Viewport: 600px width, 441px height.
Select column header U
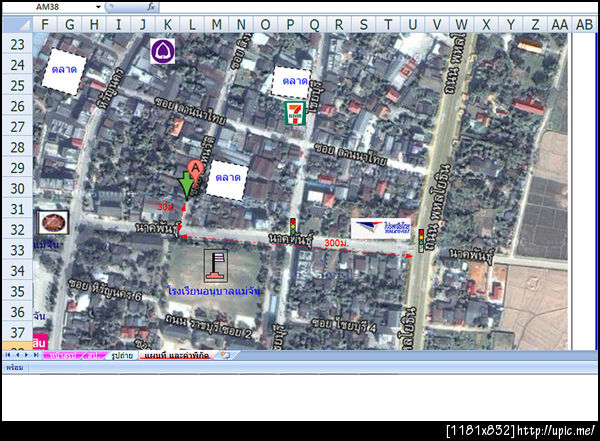(x=412, y=24)
